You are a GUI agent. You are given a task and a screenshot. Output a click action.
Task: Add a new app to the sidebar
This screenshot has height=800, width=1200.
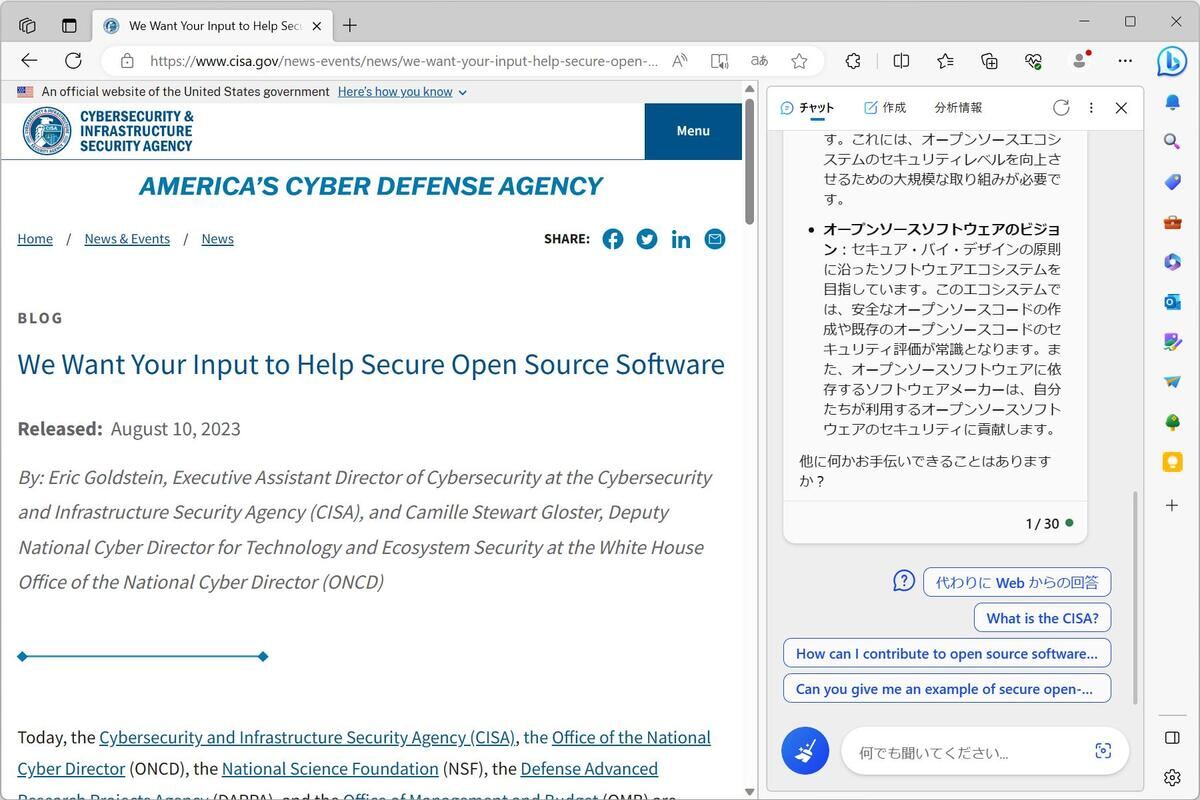pos(1173,506)
